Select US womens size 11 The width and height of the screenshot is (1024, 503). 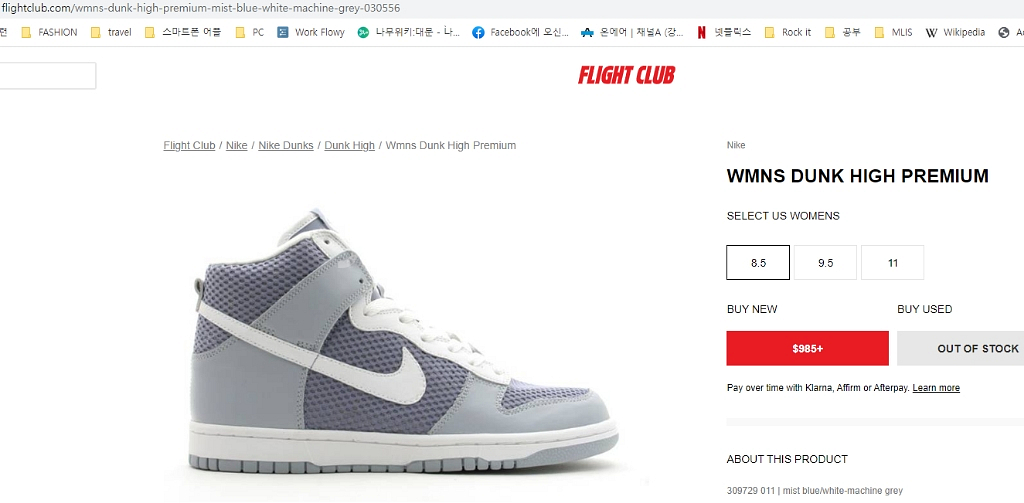point(893,263)
